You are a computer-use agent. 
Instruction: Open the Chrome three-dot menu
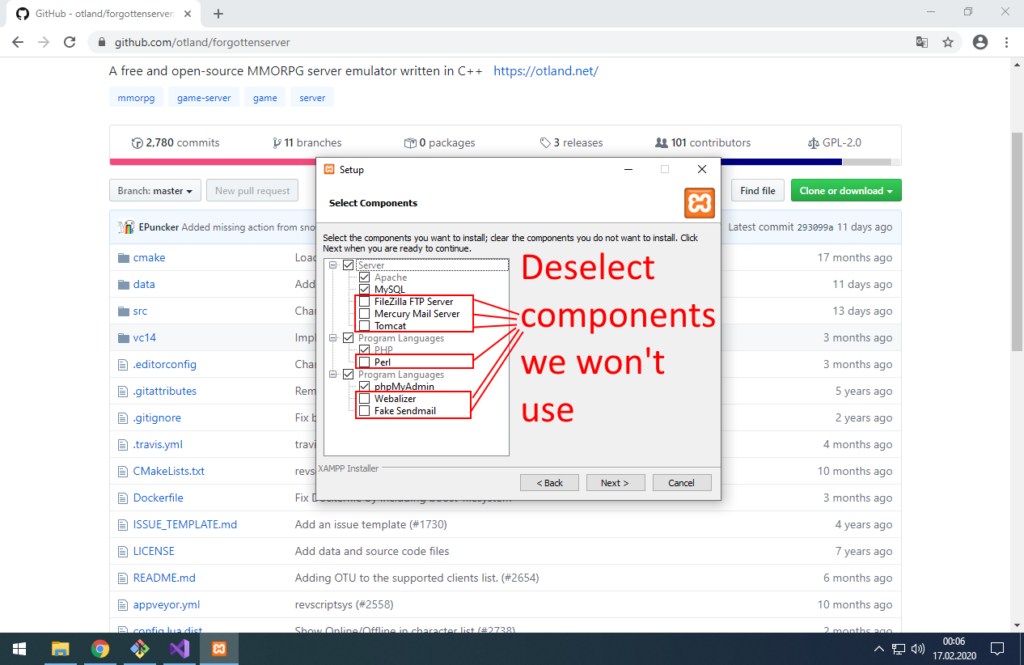[x=1006, y=42]
